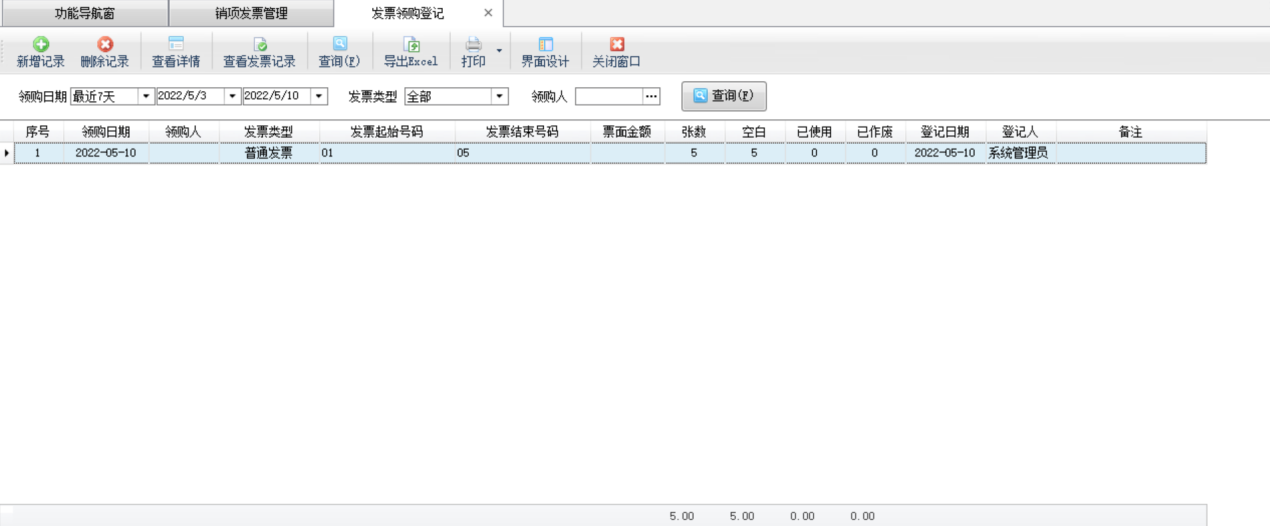Click the ellipsis button in 领购人 field

(651, 97)
